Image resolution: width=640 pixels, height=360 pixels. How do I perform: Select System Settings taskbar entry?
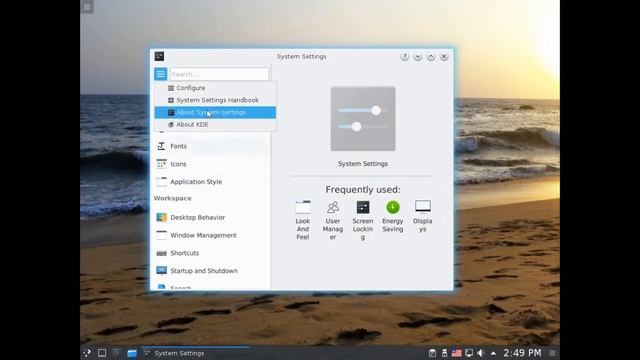click(196, 353)
